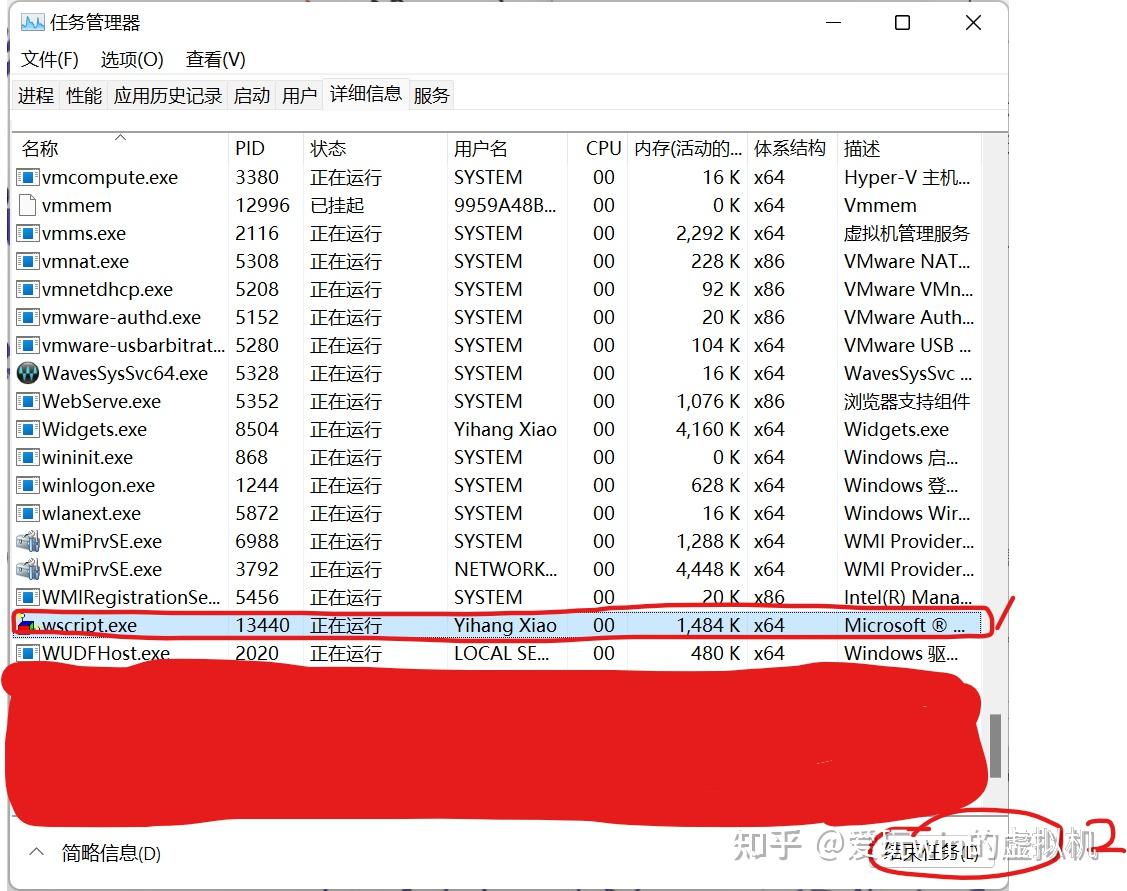
Task: Click the WavesSysSvc64.exe process icon
Action: tap(27, 373)
